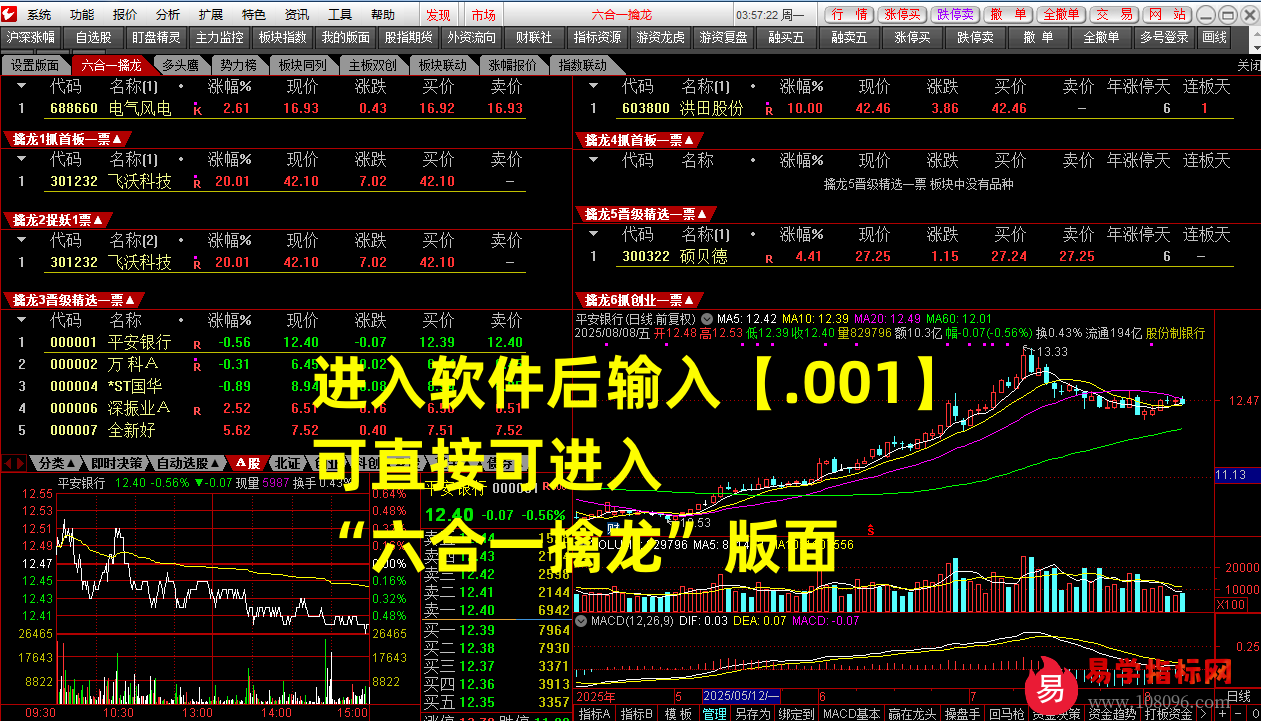Image resolution: width=1261 pixels, height=721 pixels.
Task: Click the red app logo icon
Action: (x=10, y=14)
